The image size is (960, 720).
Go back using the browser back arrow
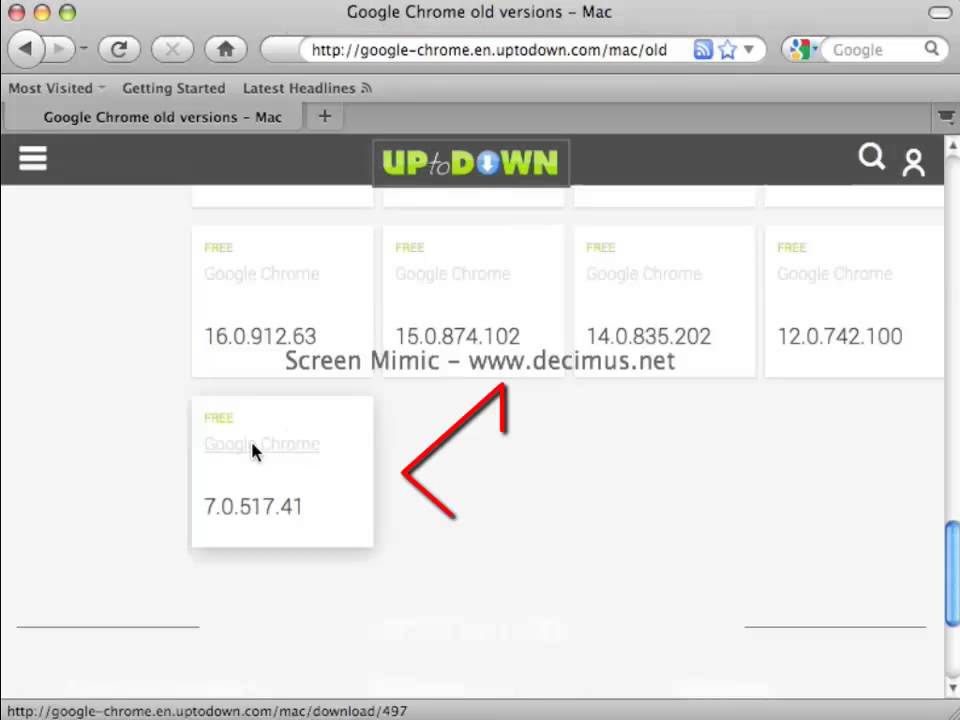(x=25, y=48)
